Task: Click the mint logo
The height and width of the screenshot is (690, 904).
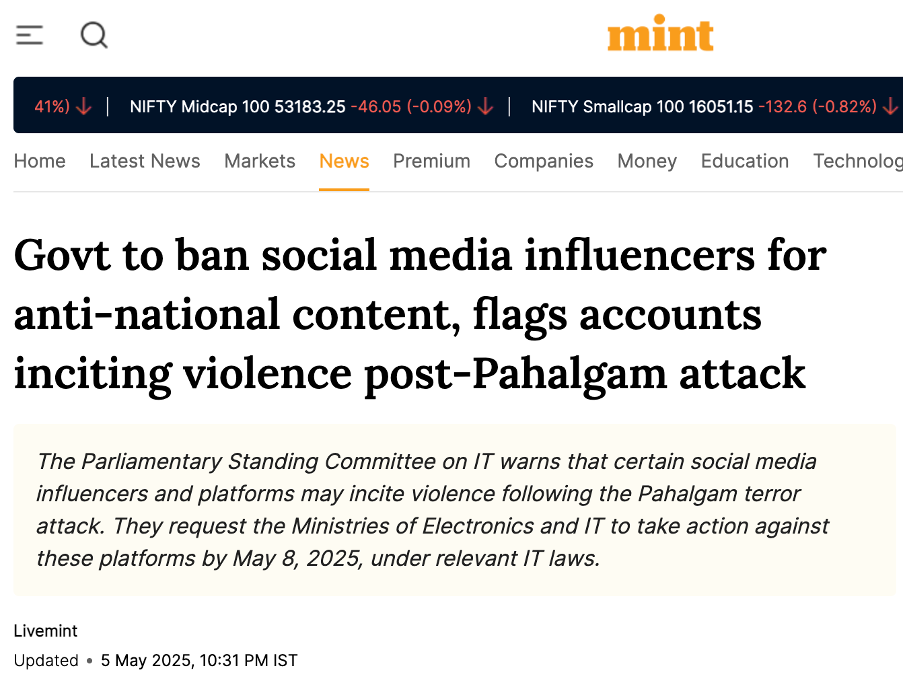Action: pyautogui.click(x=660, y=34)
